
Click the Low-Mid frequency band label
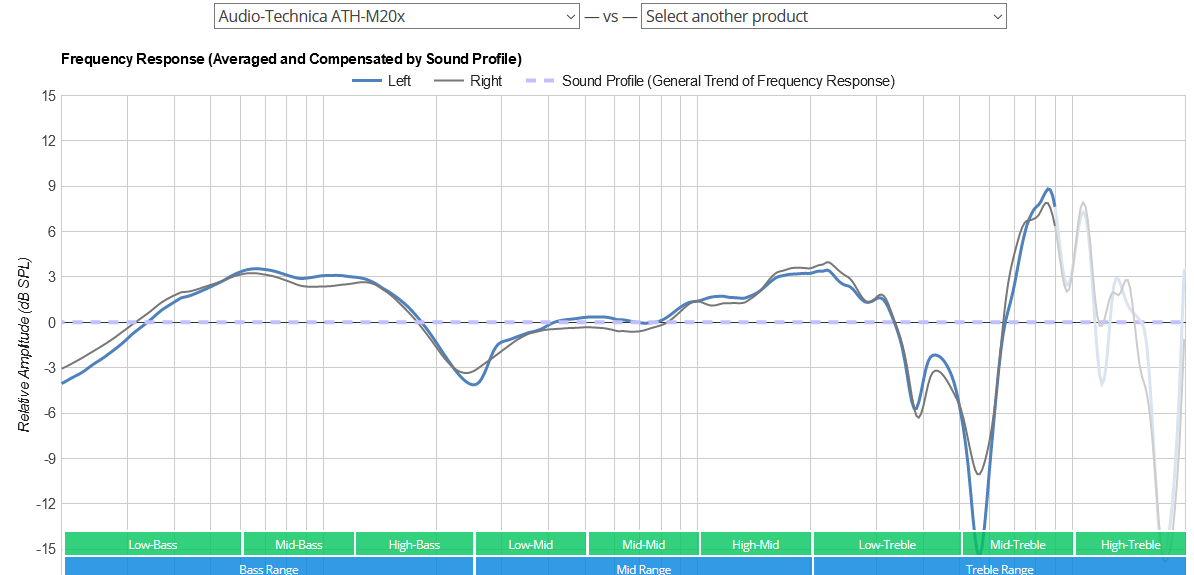coord(531,545)
